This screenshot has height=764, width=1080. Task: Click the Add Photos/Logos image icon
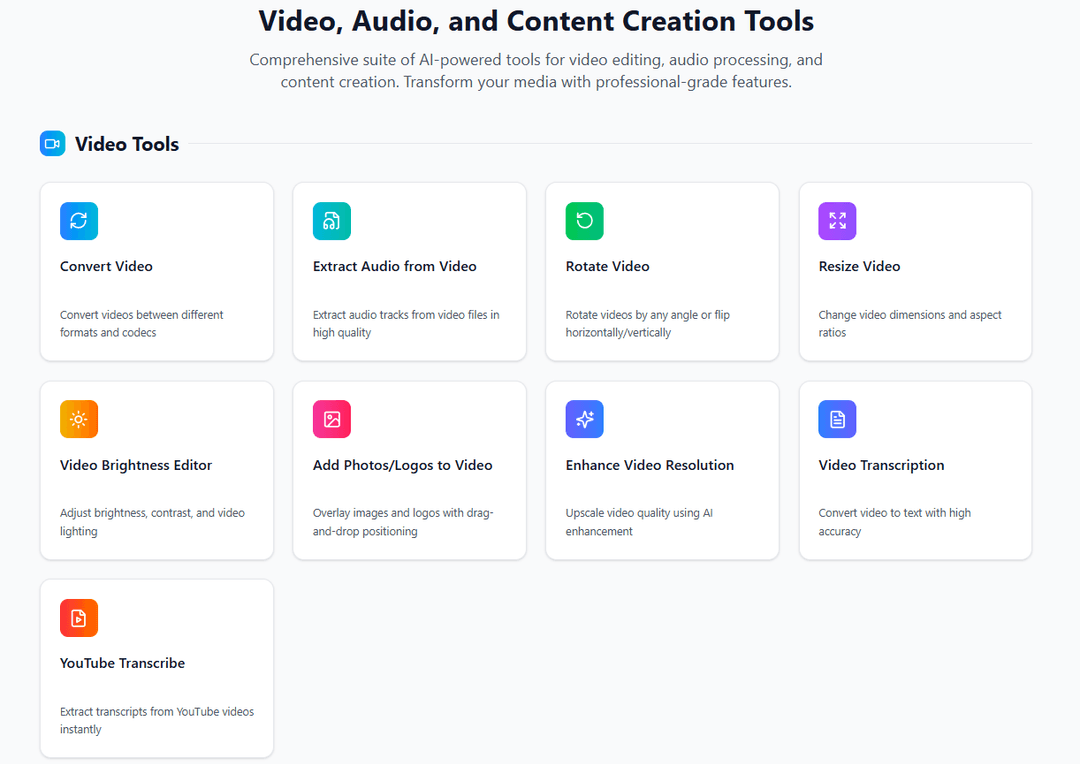pos(332,419)
